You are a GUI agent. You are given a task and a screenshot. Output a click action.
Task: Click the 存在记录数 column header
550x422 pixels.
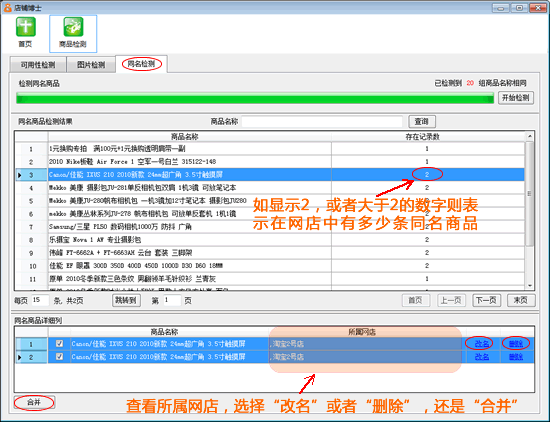(x=428, y=136)
